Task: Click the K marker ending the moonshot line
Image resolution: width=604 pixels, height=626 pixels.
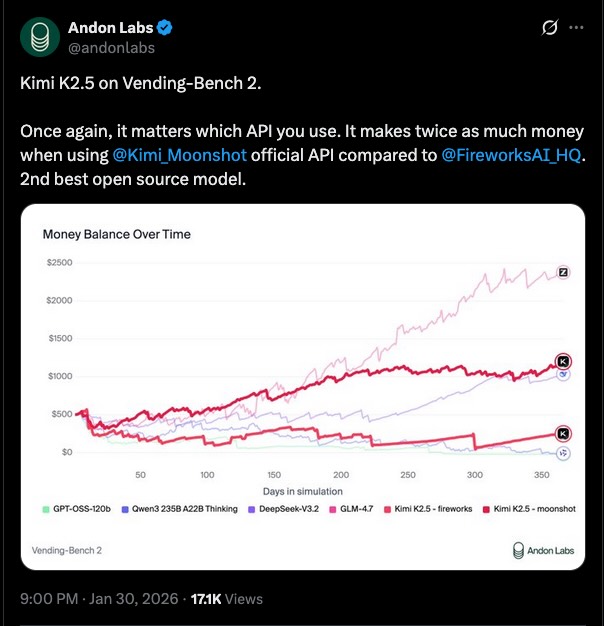Action: coord(563,361)
